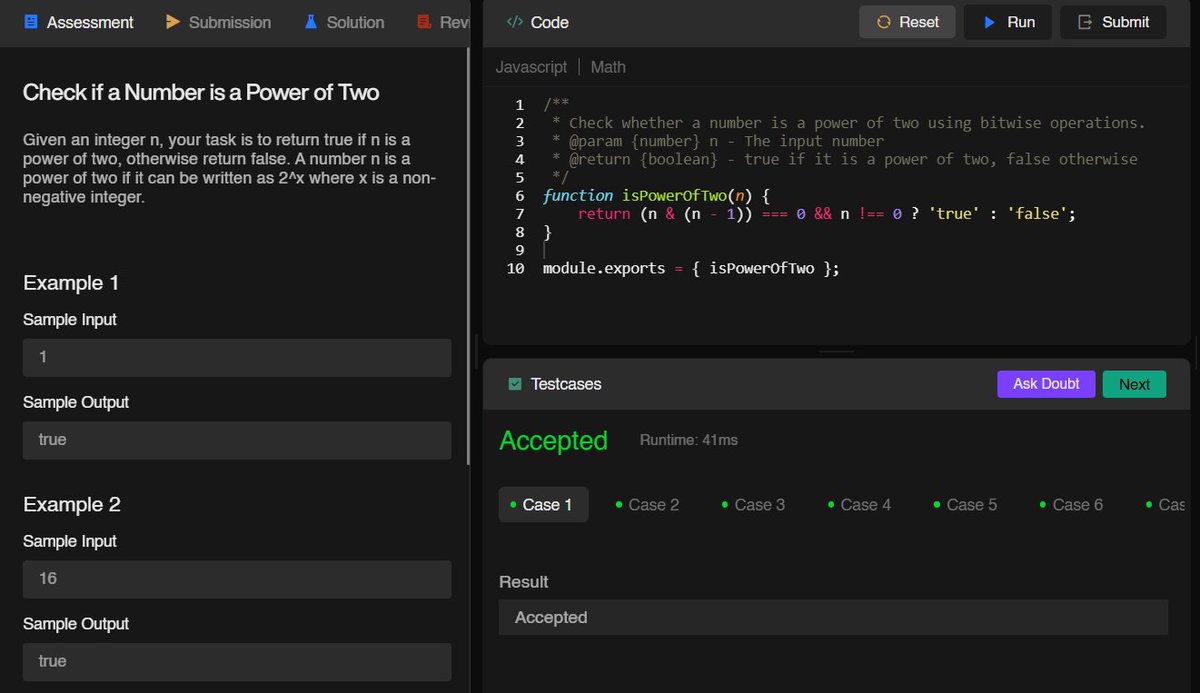Click the Math tag
1200x693 pixels.
[x=608, y=67]
